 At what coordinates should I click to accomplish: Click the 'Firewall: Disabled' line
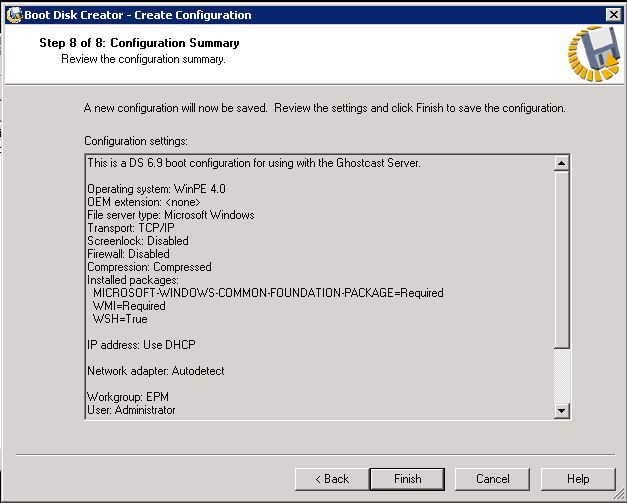pos(128,254)
